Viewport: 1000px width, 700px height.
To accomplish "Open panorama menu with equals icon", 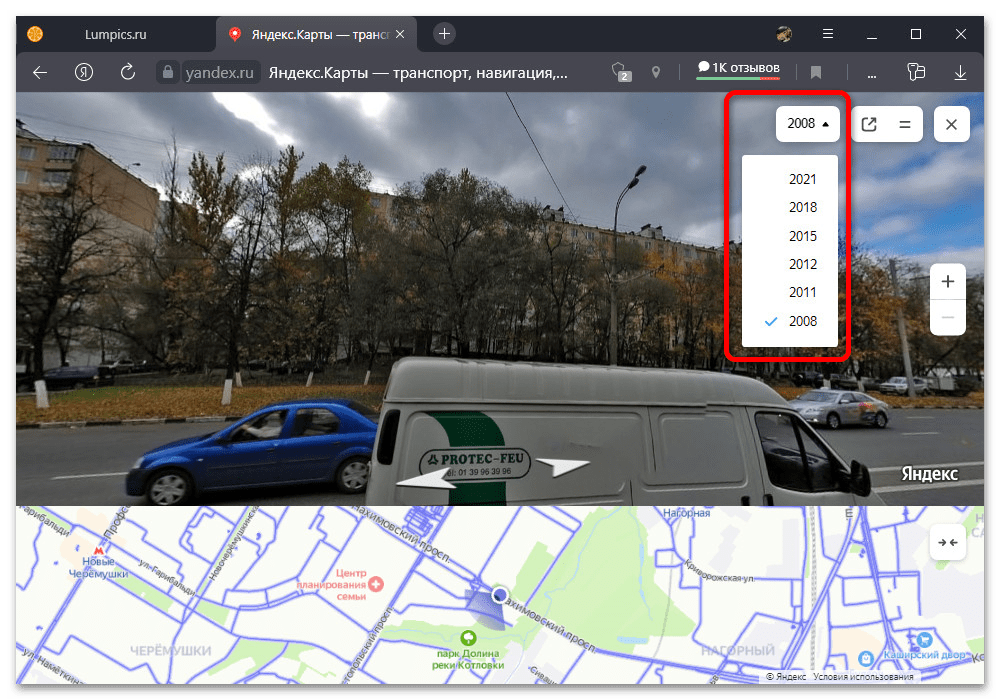I will [x=904, y=124].
